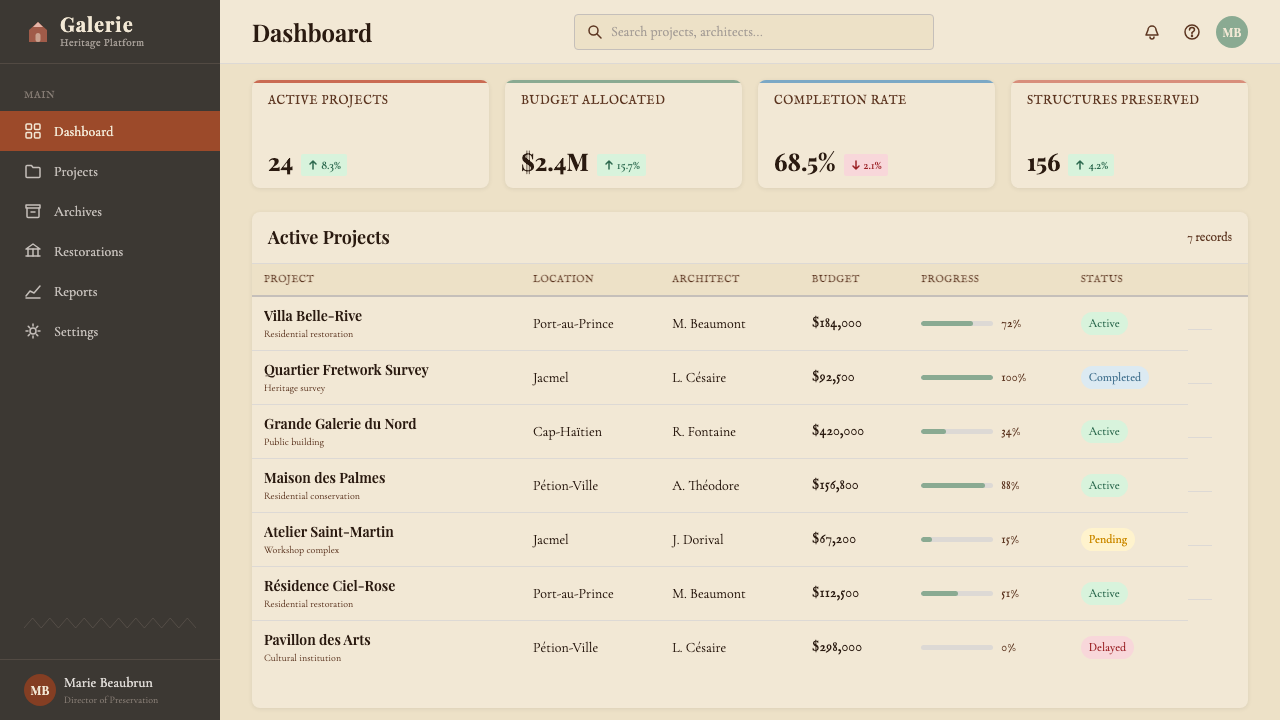The height and width of the screenshot is (720, 1280).
Task: Sort by the Budget column header
Action: (x=835, y=279)
